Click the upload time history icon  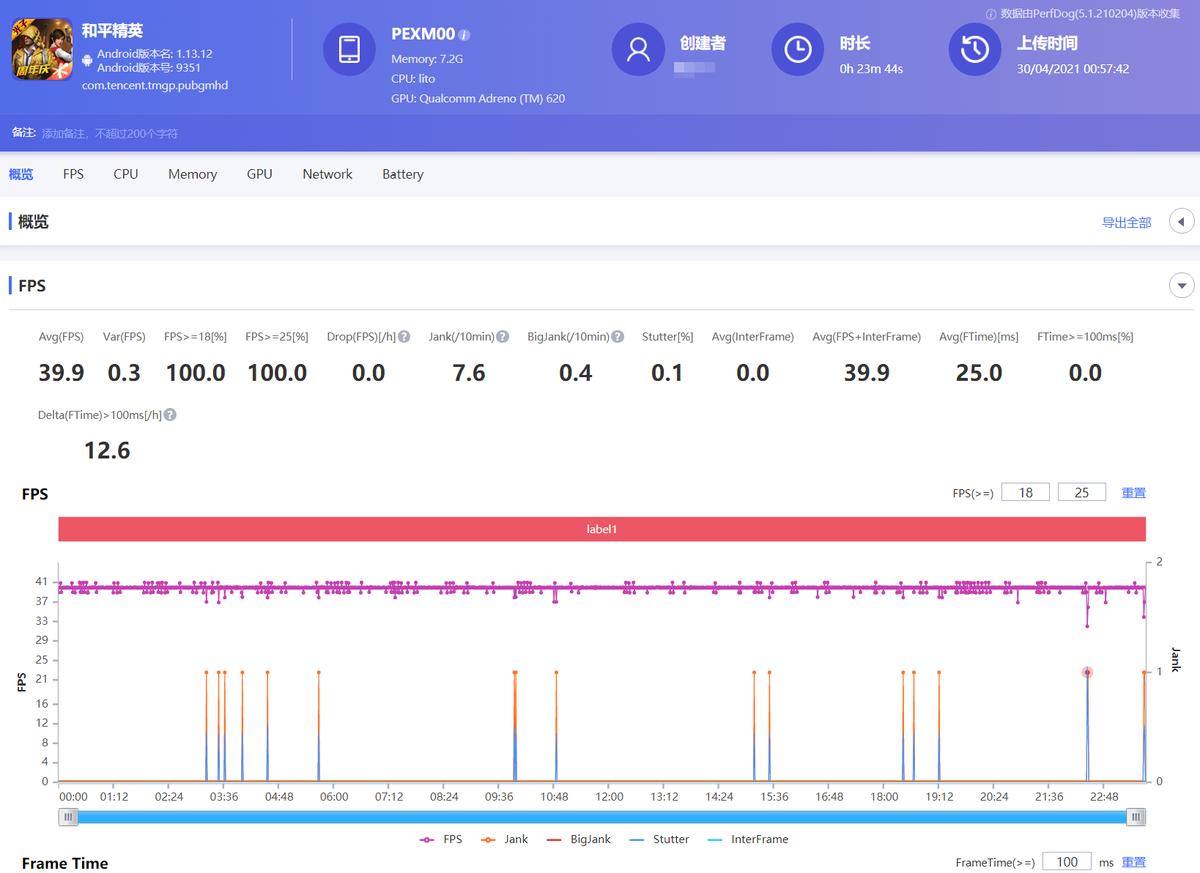point(974,49)
